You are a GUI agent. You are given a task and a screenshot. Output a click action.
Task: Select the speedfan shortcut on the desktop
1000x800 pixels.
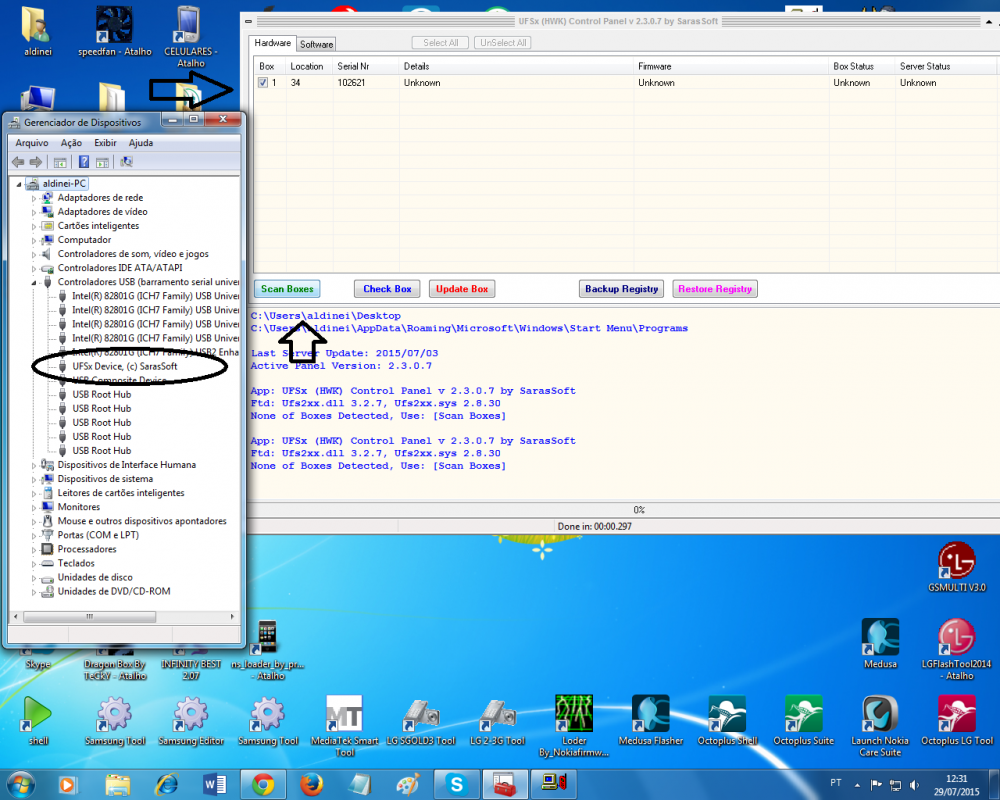pos(115,31)
